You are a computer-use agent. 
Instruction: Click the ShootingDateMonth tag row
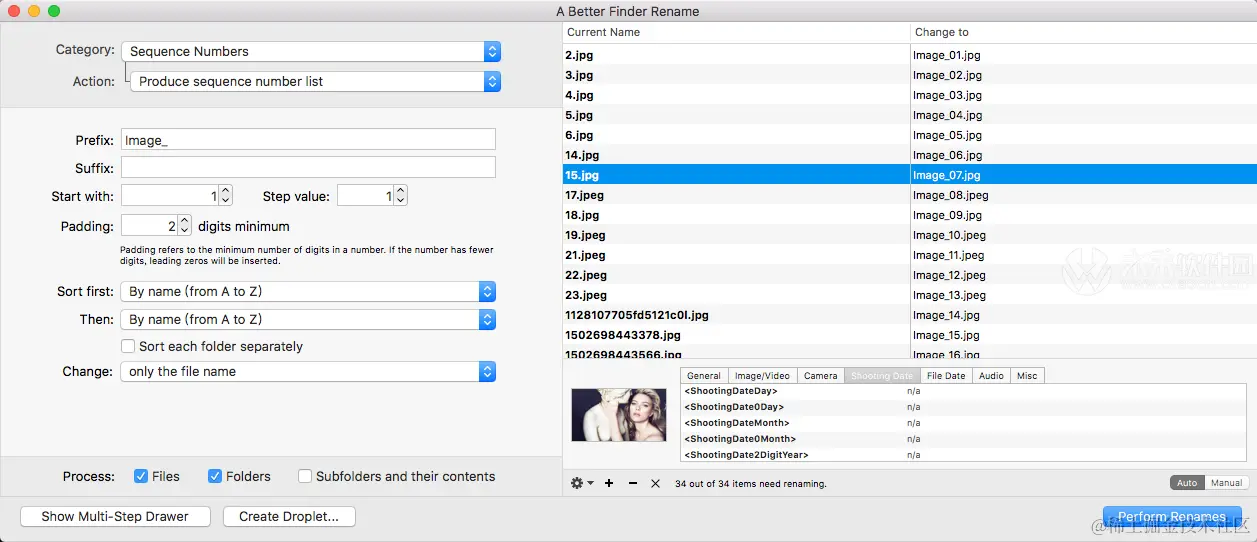964,423
